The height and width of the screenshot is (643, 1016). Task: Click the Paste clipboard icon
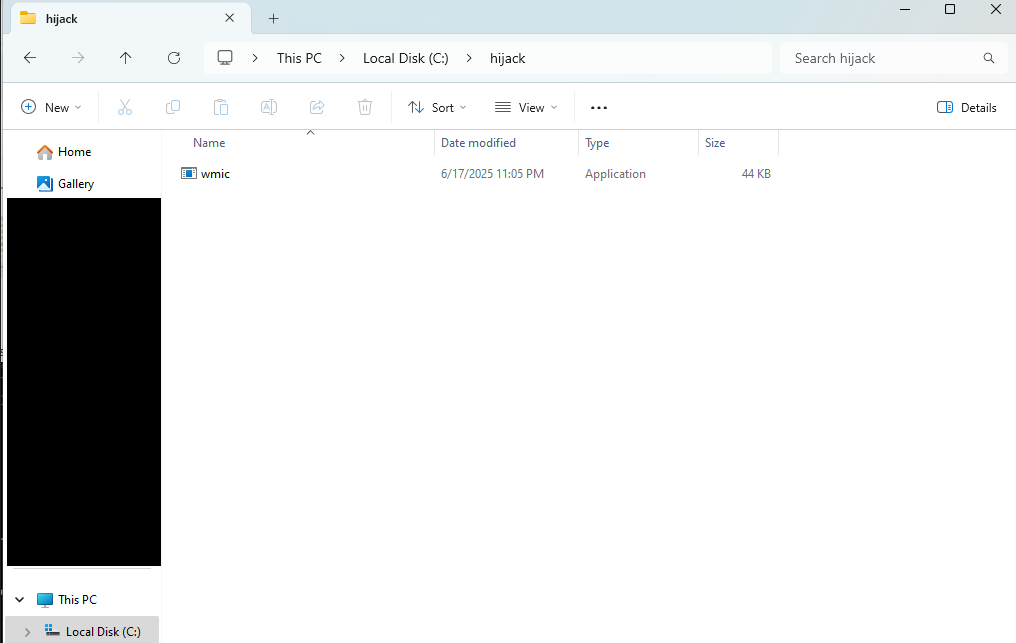[x=221, y=107]
